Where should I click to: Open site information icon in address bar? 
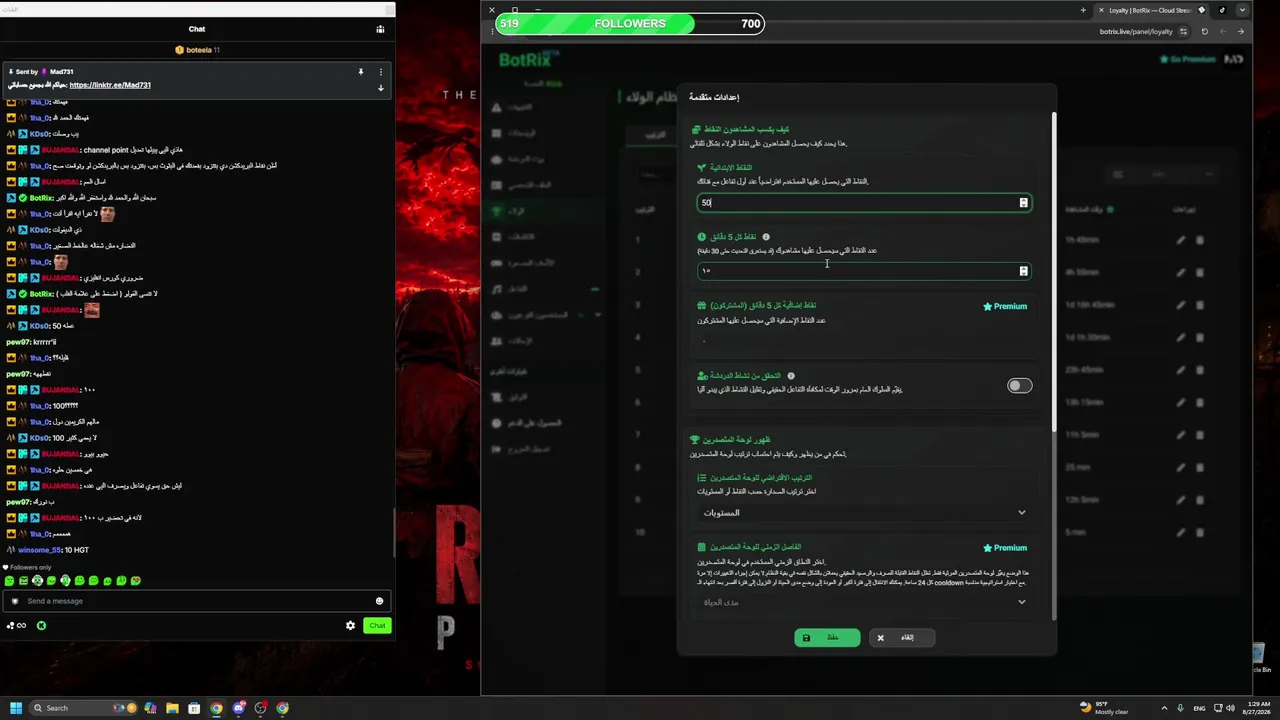pos(1184,32)
